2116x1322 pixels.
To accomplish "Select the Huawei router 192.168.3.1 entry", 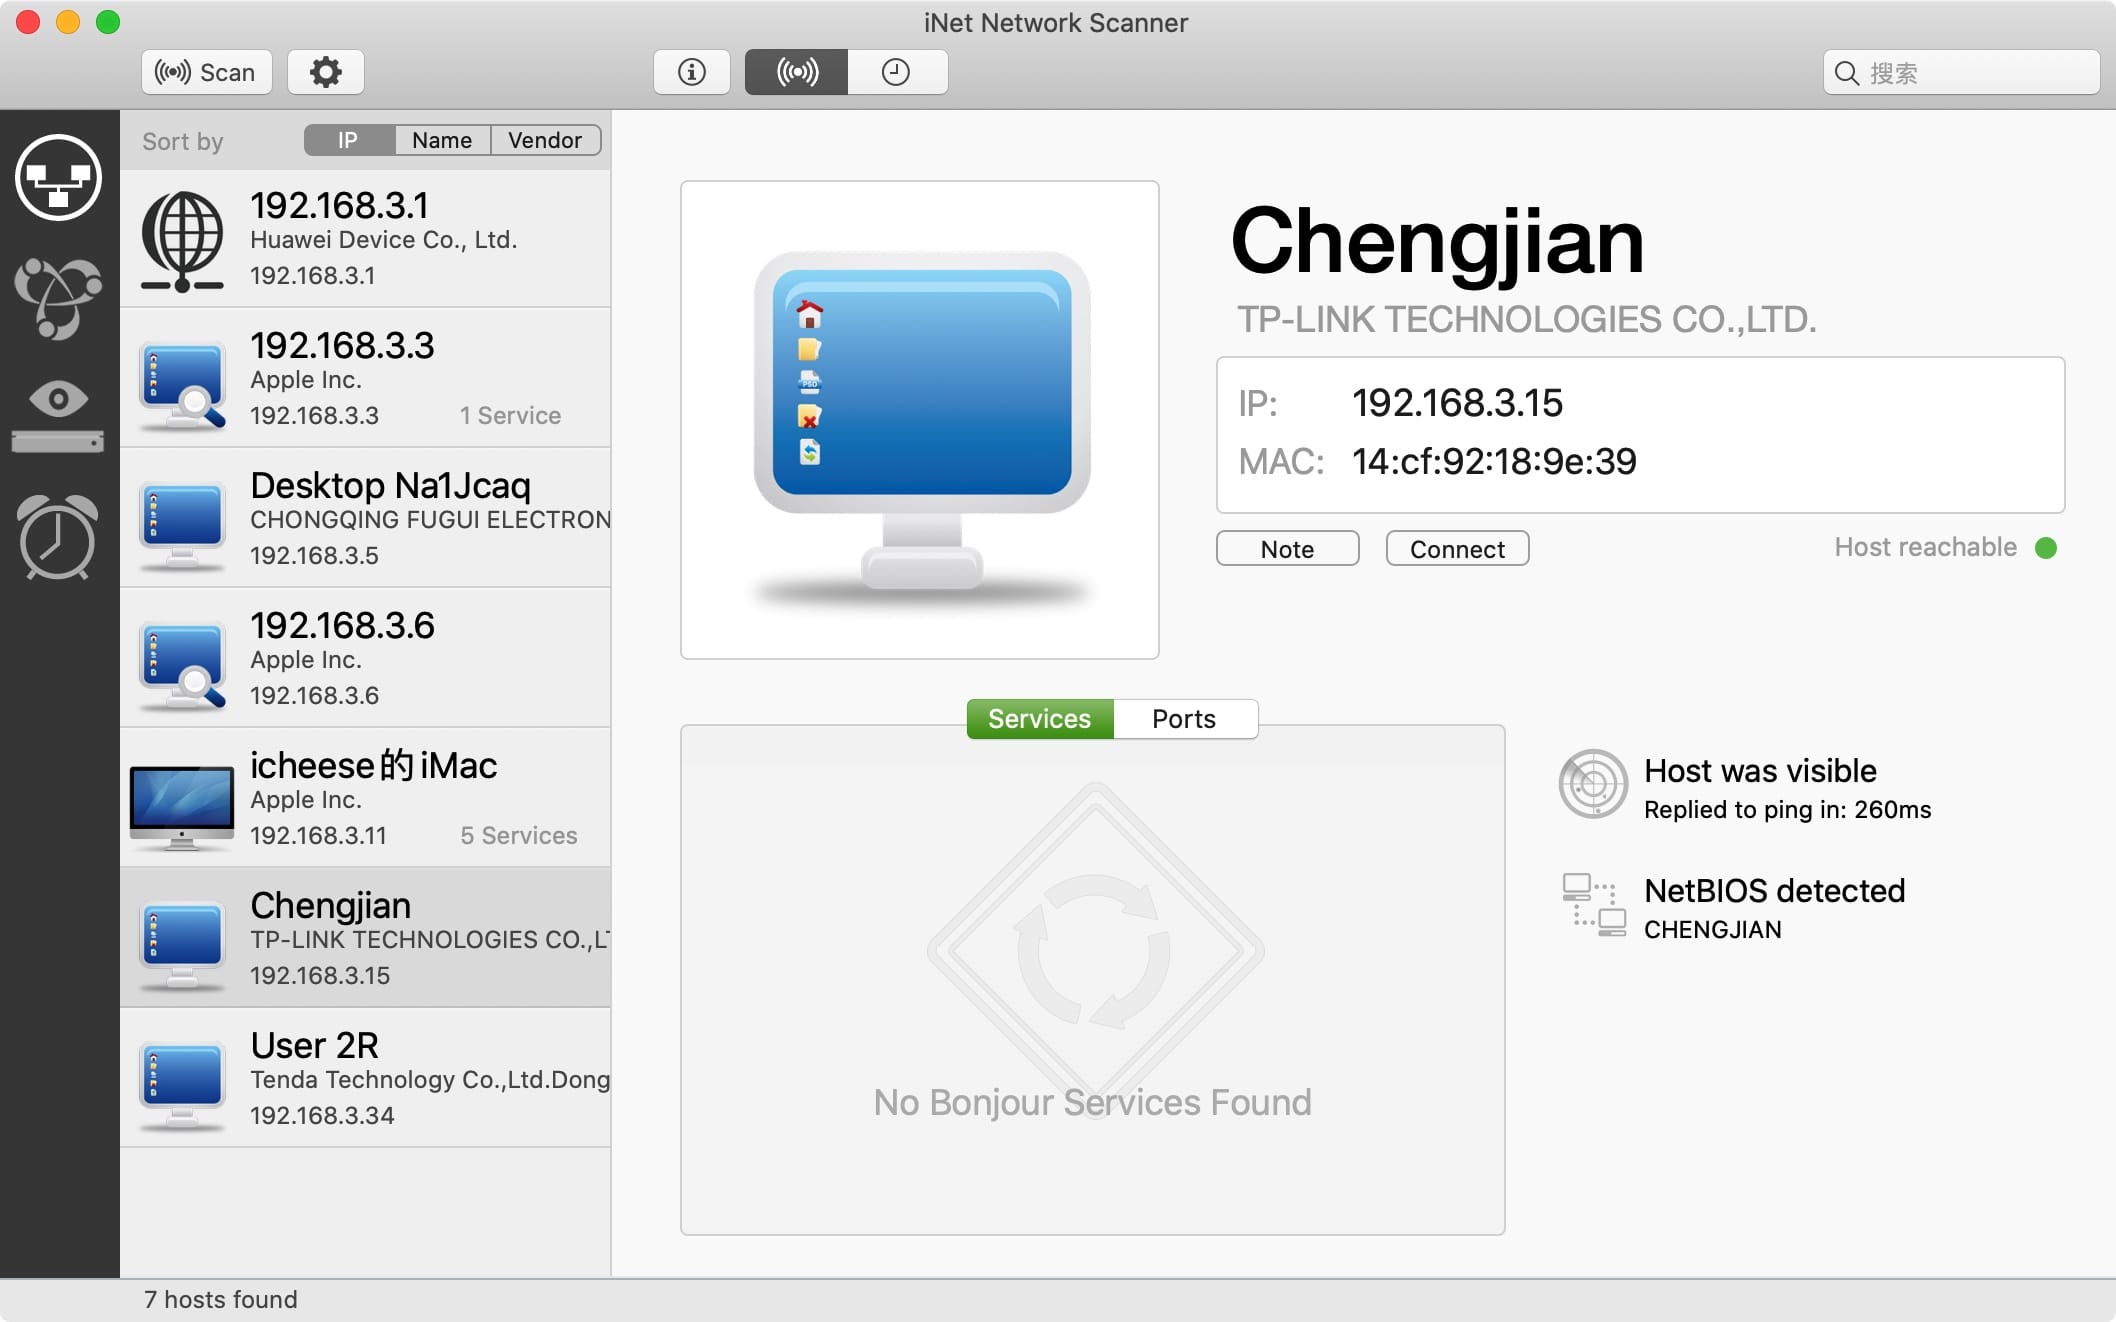I will tap(366, 239).
